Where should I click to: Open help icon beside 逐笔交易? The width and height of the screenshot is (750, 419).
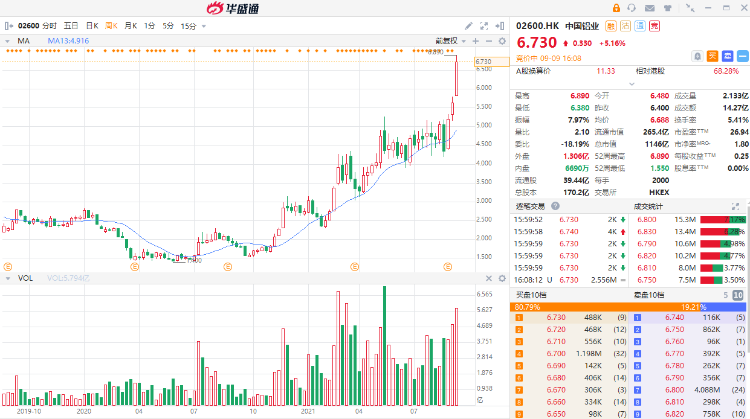[555, 206]
